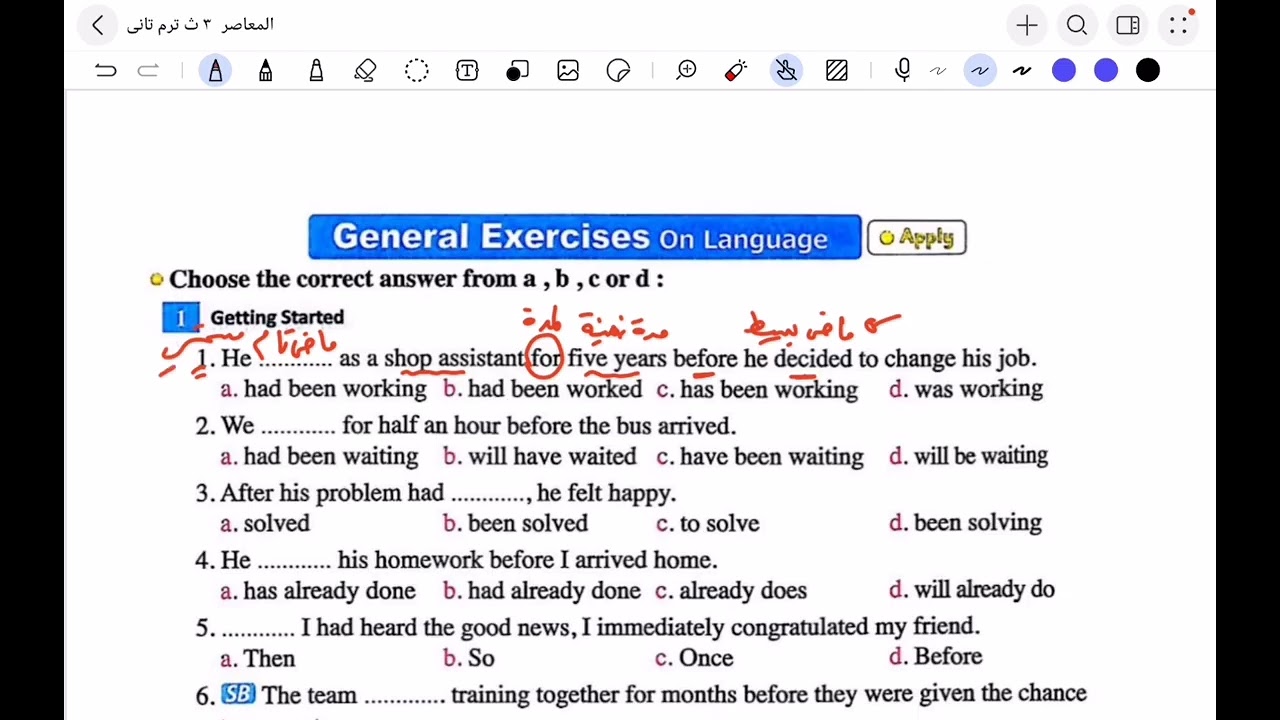Tap answer 'had been waiting' in question 2
1280x720 pixels.
pos(331,457)
